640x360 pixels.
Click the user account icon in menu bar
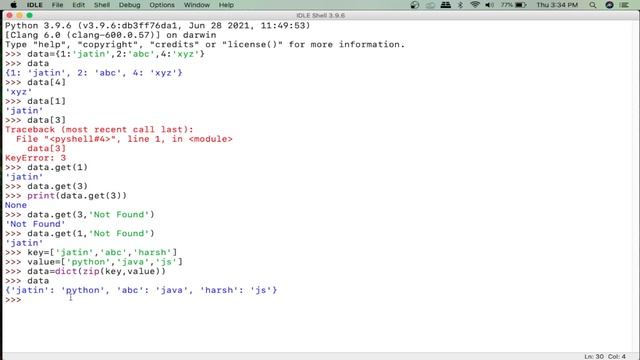pos(609,5)
